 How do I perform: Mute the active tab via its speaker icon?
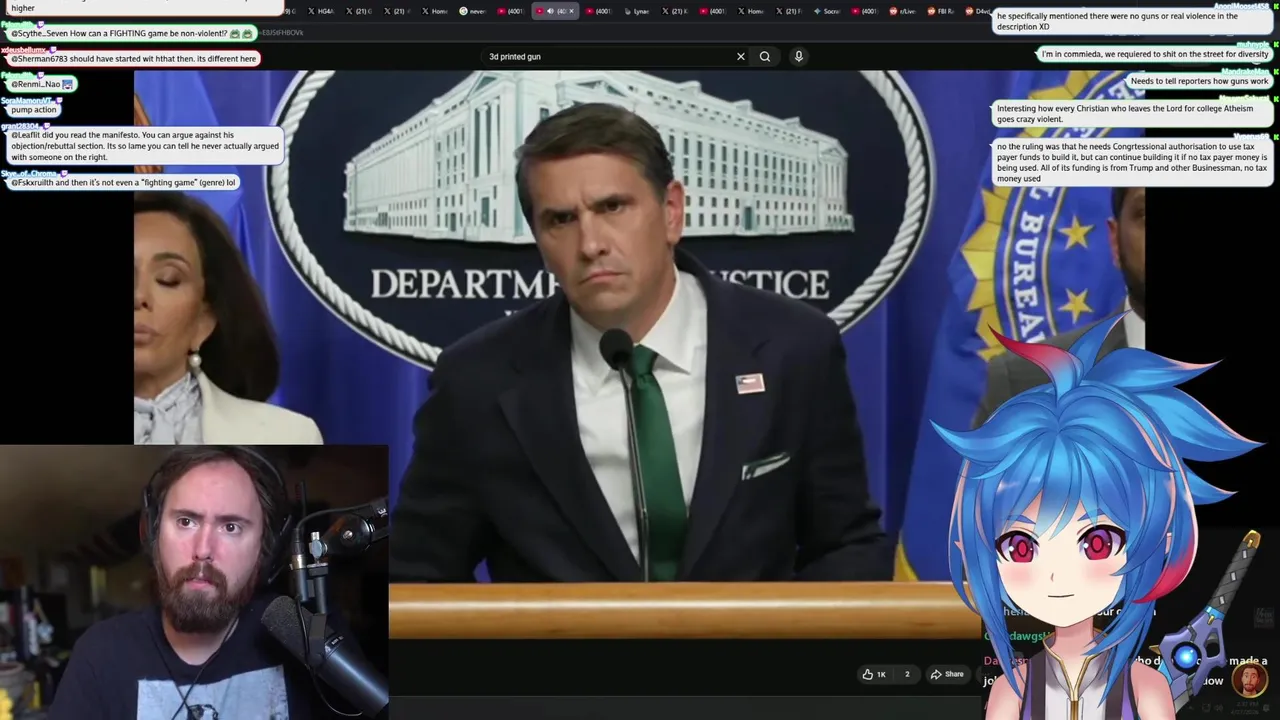[x=550, y=11]
